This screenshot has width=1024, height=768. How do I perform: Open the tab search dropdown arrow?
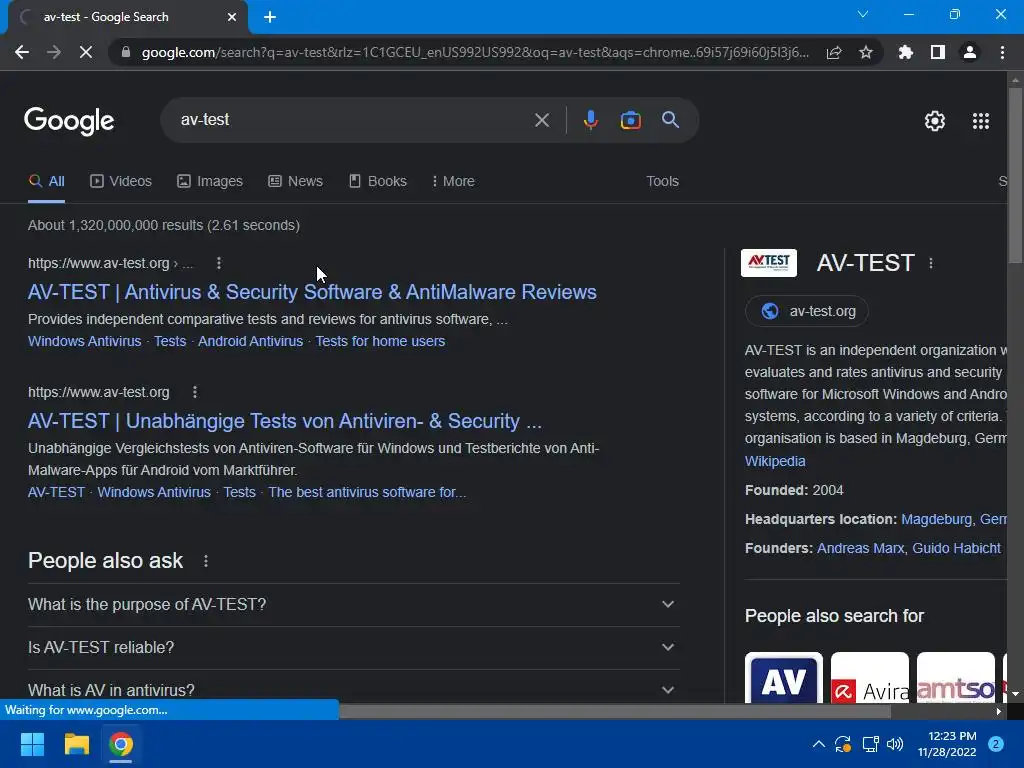click(863, 14)
